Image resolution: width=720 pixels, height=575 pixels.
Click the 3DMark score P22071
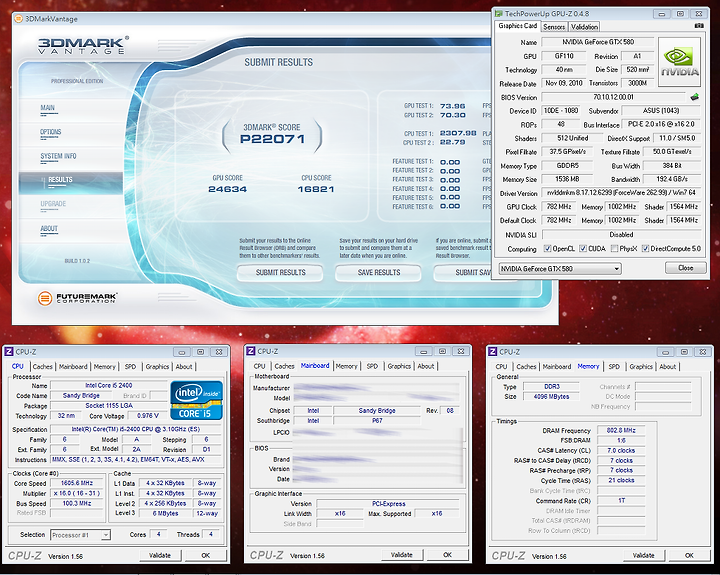click(272, 139)
